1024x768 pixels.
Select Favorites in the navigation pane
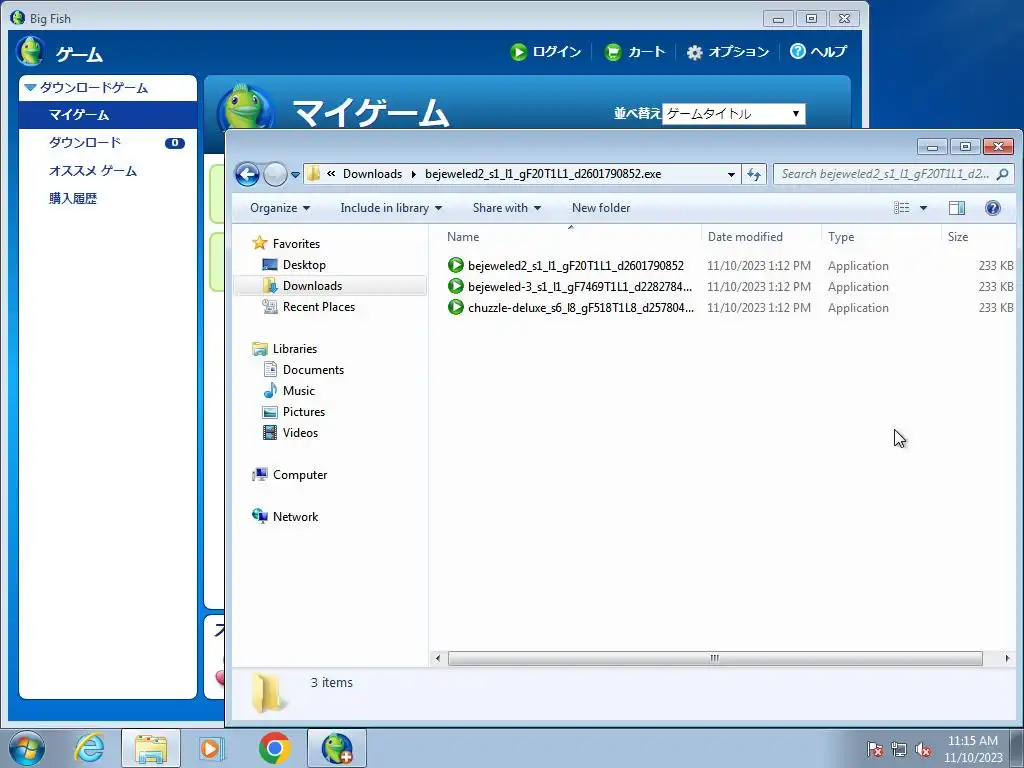coord(296,244)
